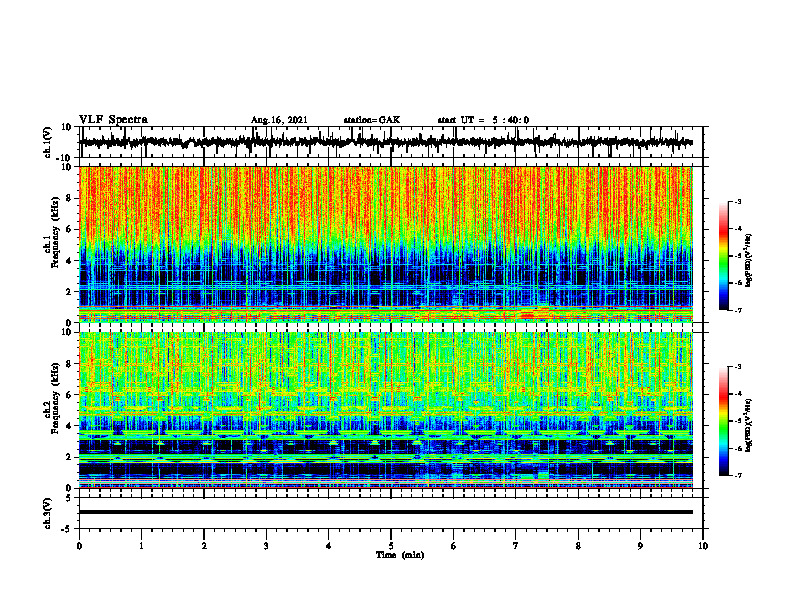The height and width of the screenshot is (612, 792).
Task: Click the "-7" label on ch.2 color bar
Action: pos(738,476)
